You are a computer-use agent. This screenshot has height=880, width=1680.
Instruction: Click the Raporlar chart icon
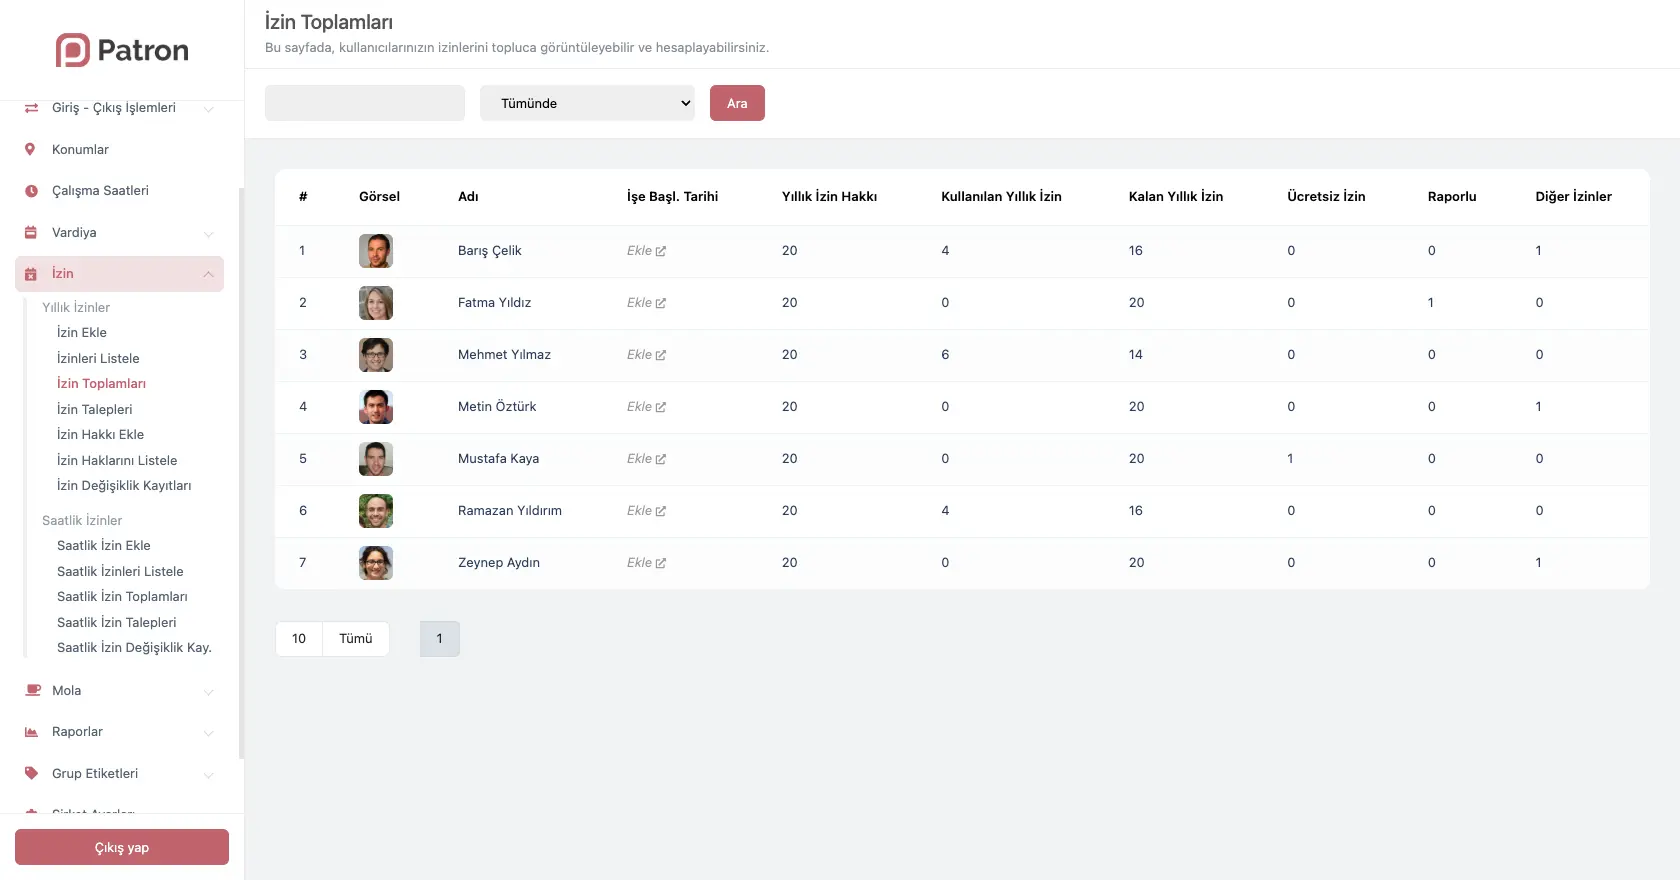click(x=31, y=732)
